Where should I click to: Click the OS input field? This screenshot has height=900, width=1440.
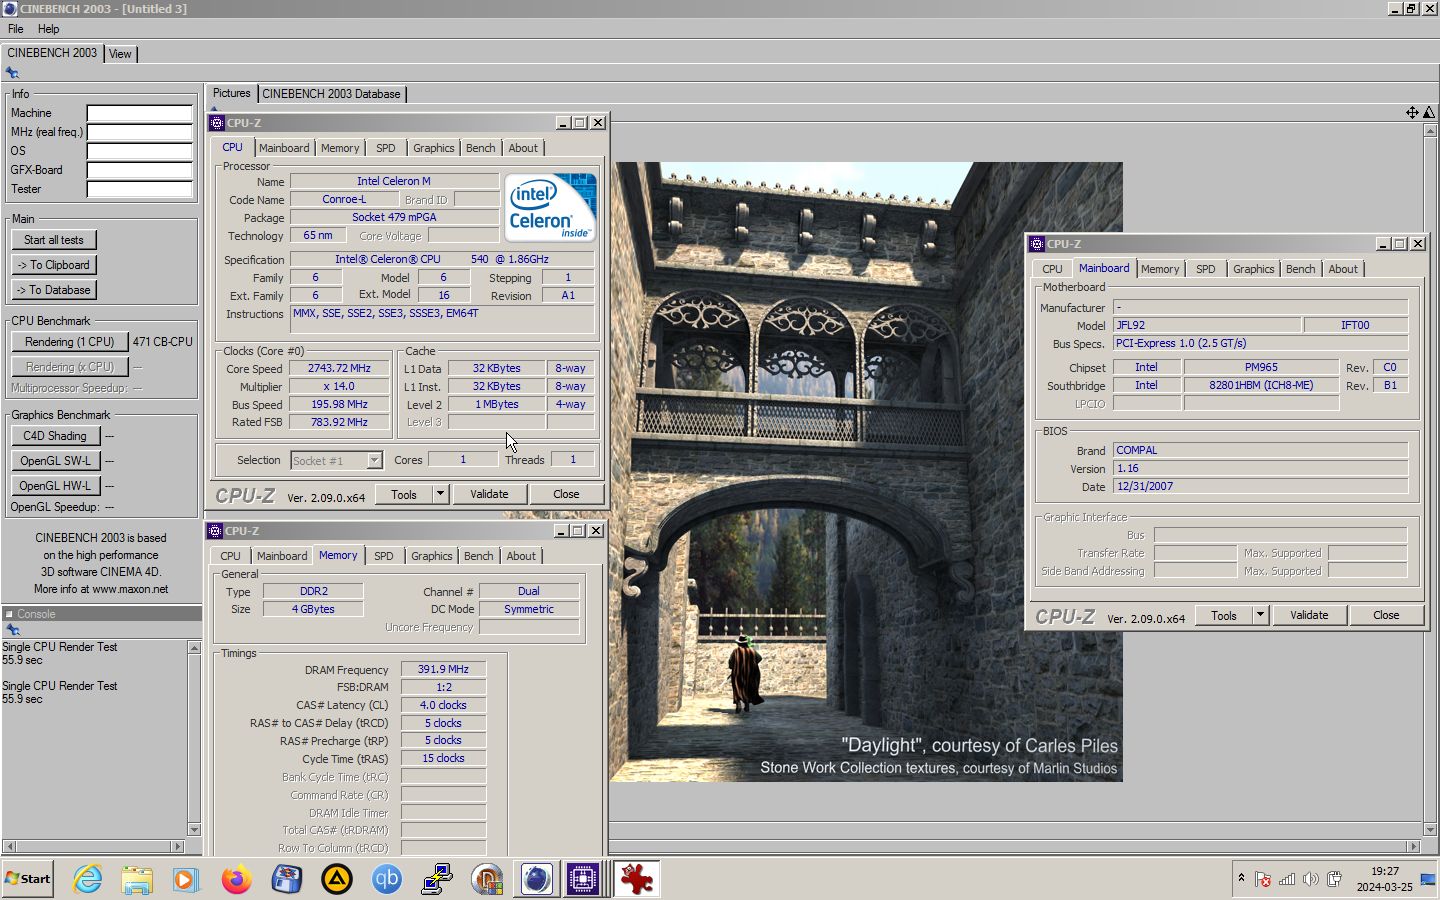pyautogui.click(x=139, y=151)
